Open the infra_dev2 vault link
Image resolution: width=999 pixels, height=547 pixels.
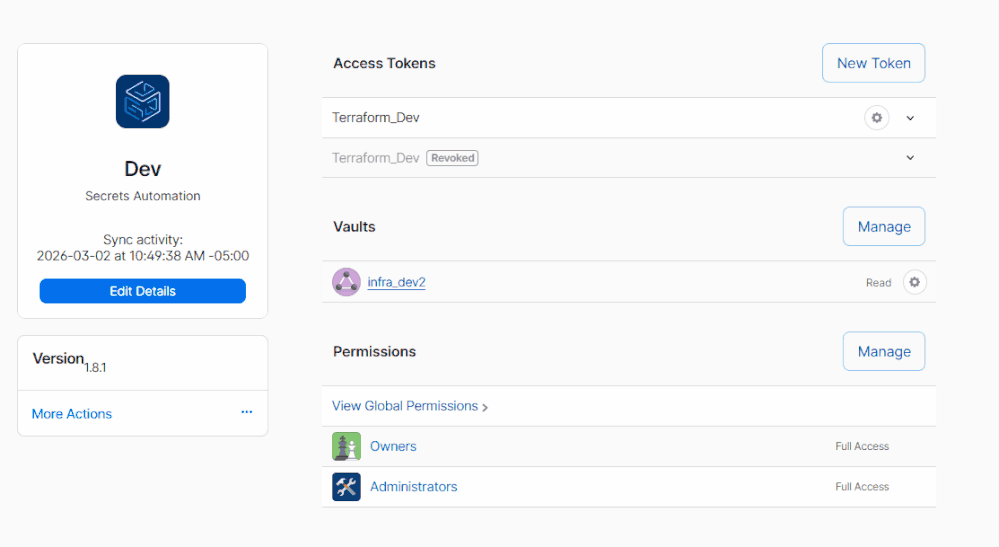pos(396,282)
